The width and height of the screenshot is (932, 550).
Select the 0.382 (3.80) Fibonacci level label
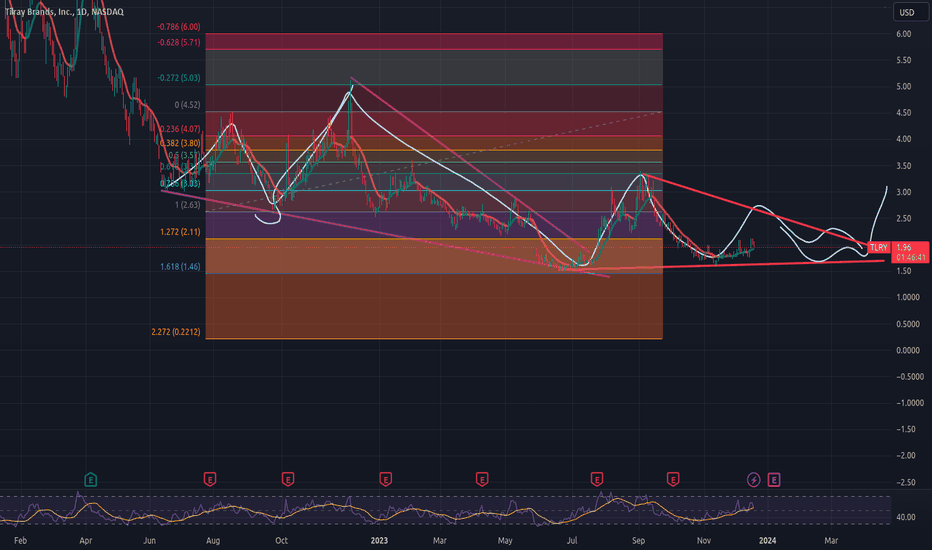click(180, 143)
